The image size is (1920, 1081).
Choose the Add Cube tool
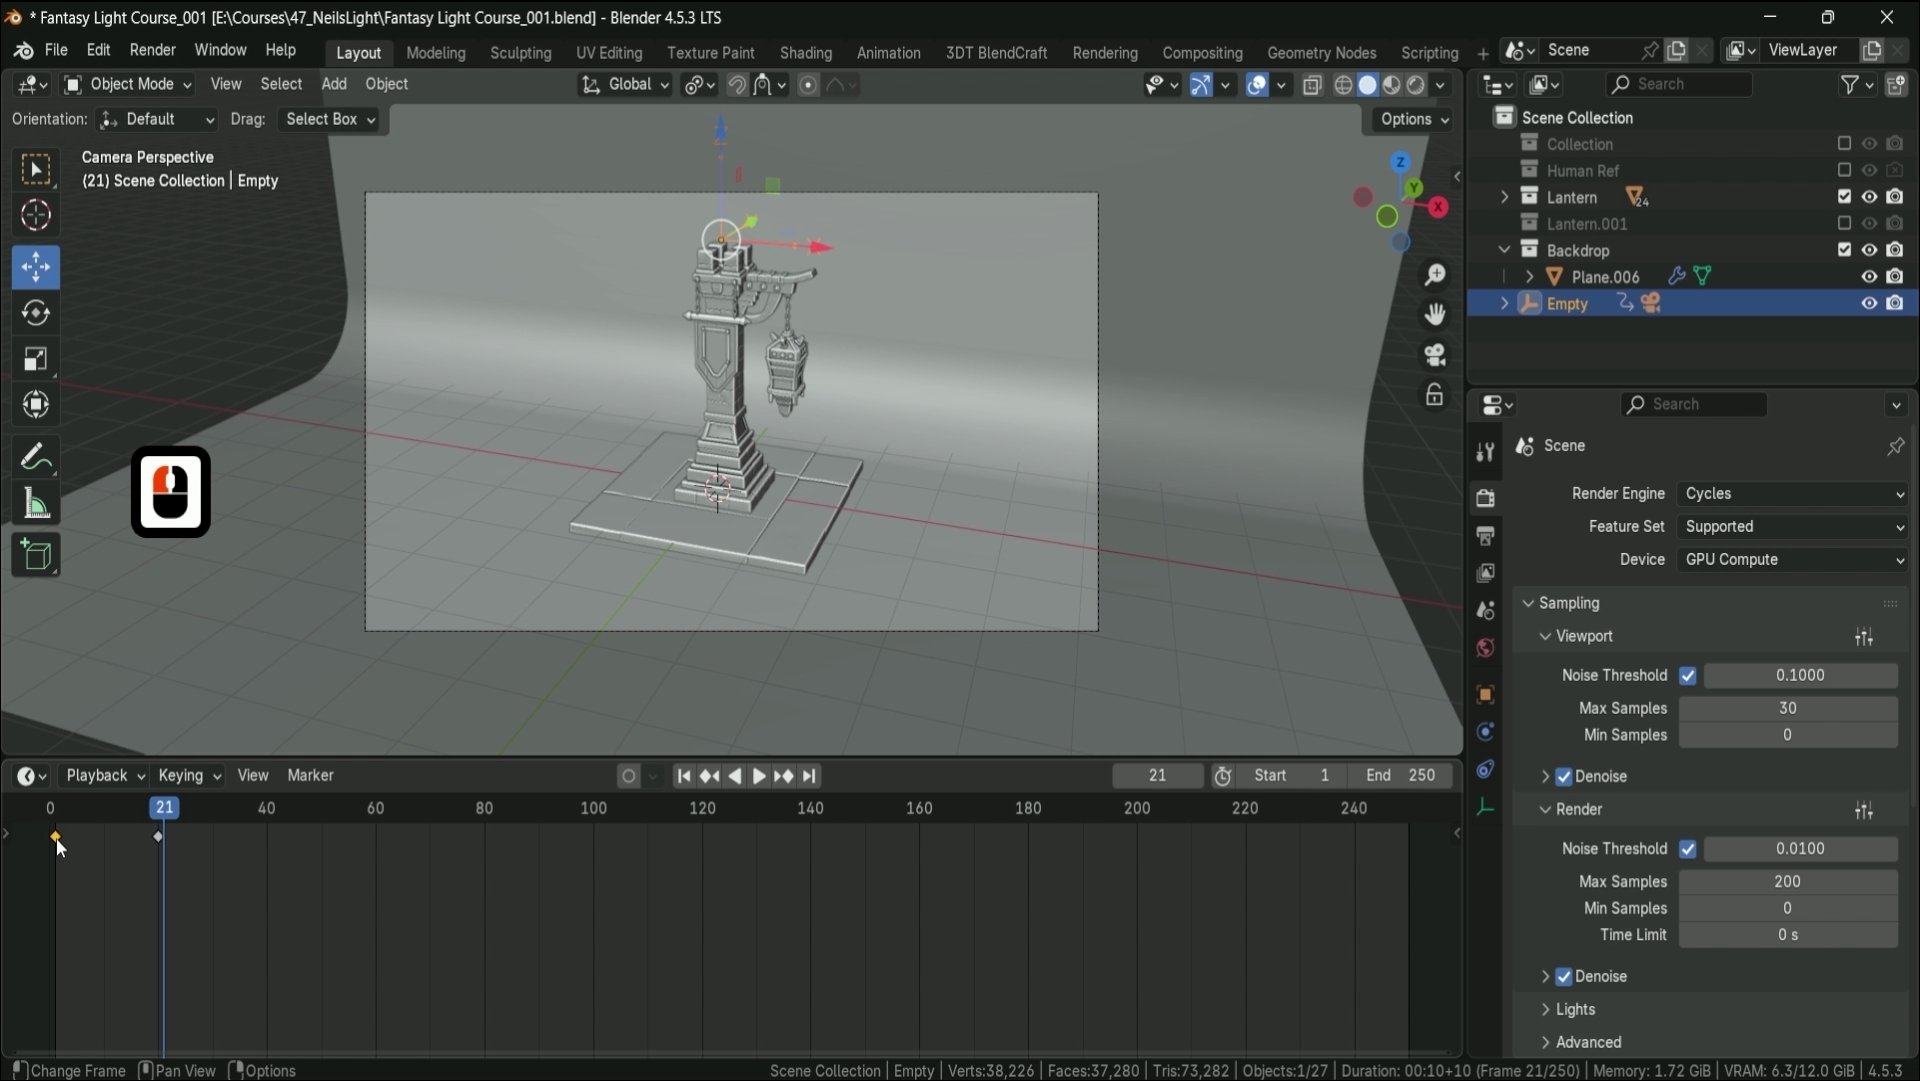[36, 555]
